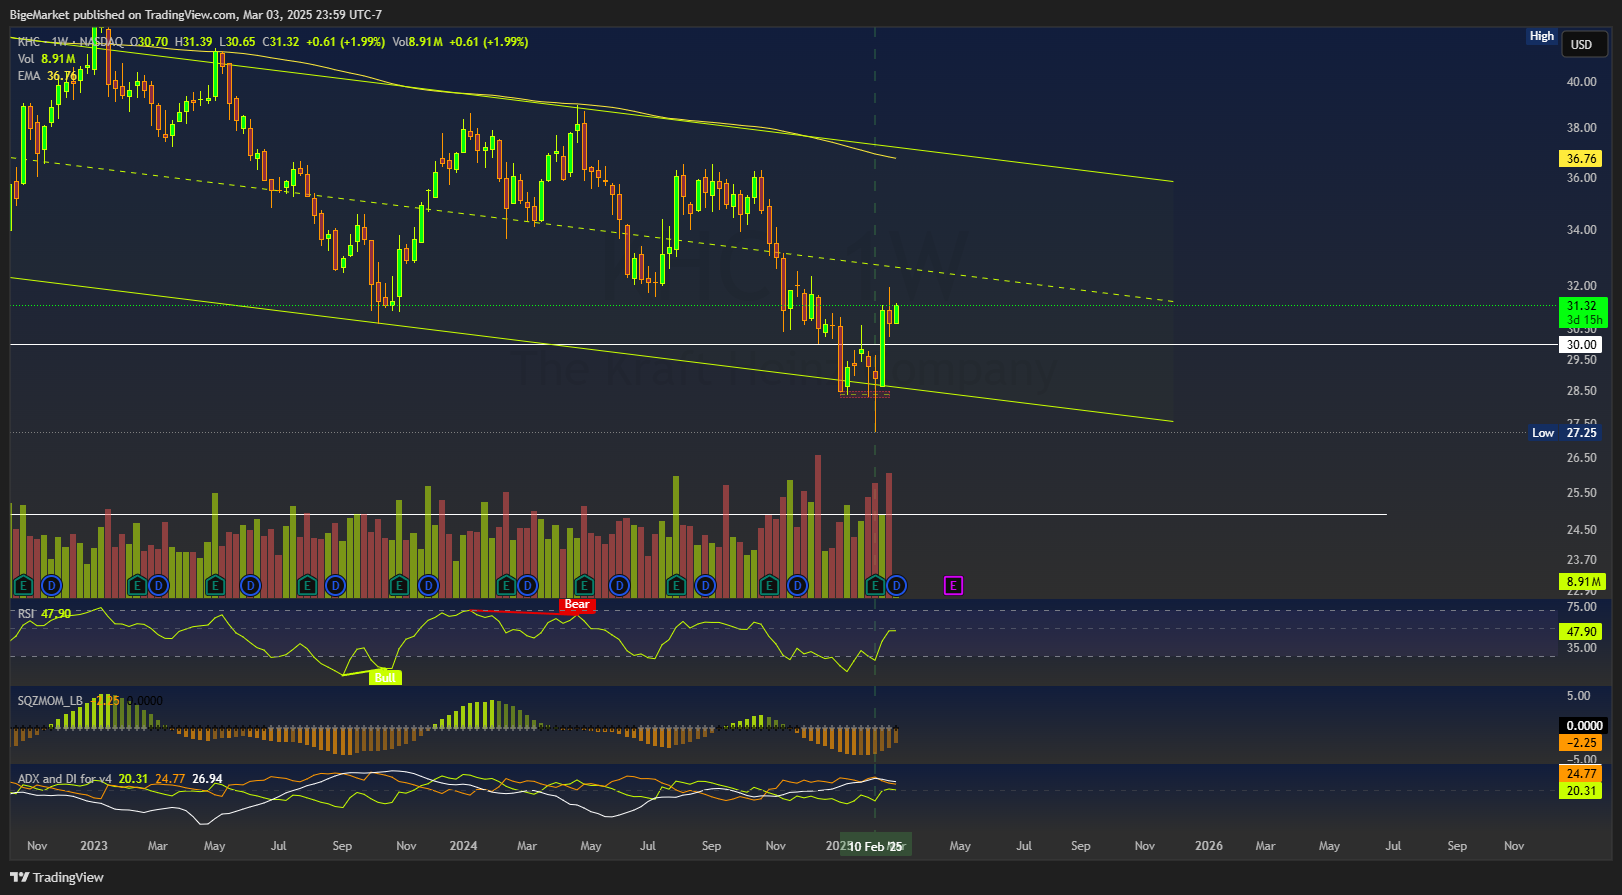Click the earnings E marker above Nov 2023
1622x895 pixels.
399,586
